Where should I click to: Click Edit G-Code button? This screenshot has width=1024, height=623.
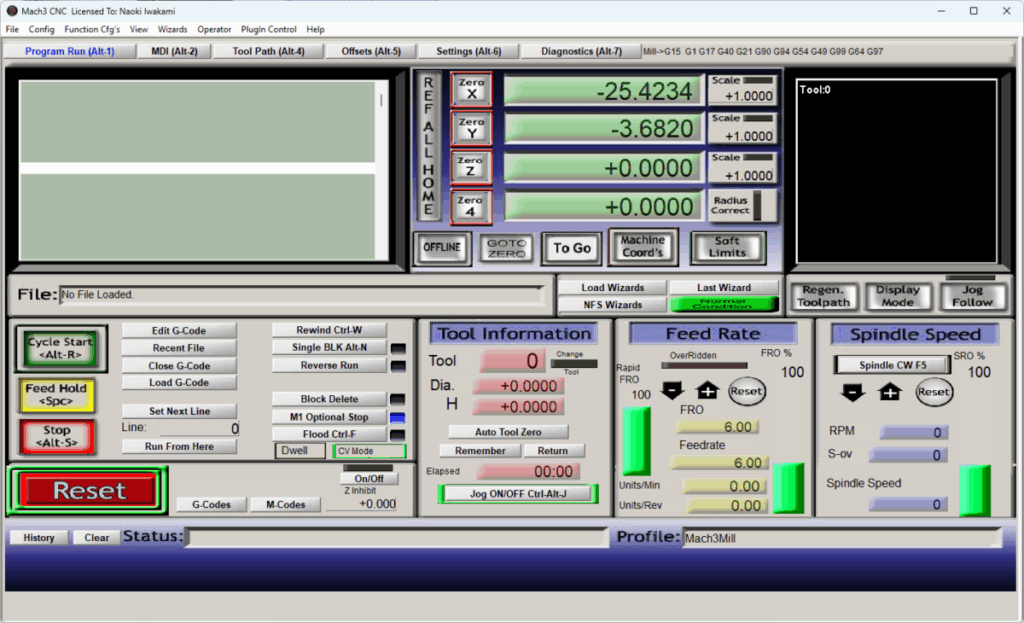pyautogui.click(x=179, y=330)
